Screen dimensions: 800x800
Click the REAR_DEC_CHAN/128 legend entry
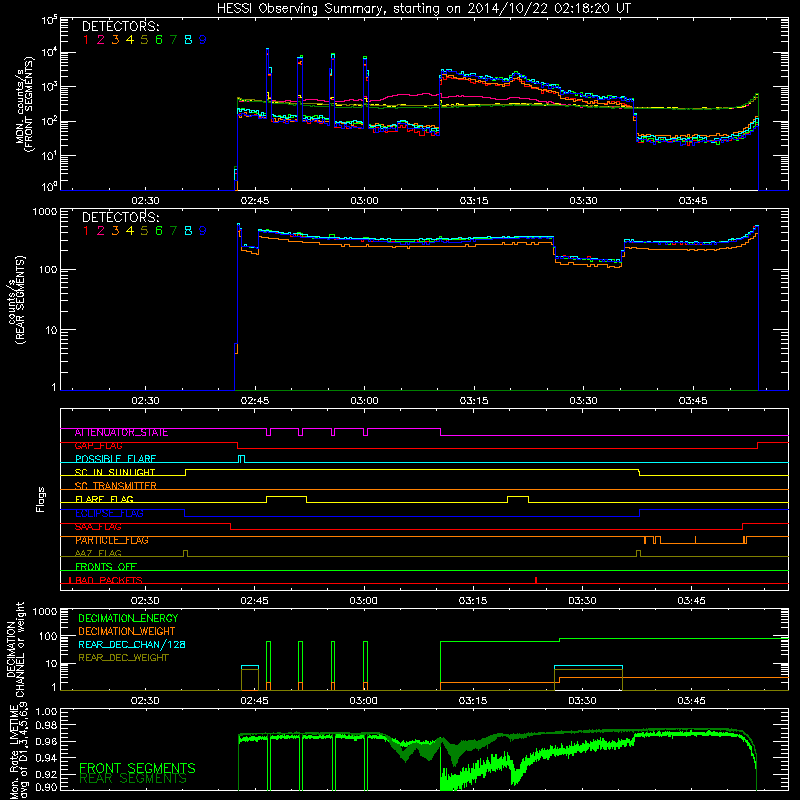132,644
